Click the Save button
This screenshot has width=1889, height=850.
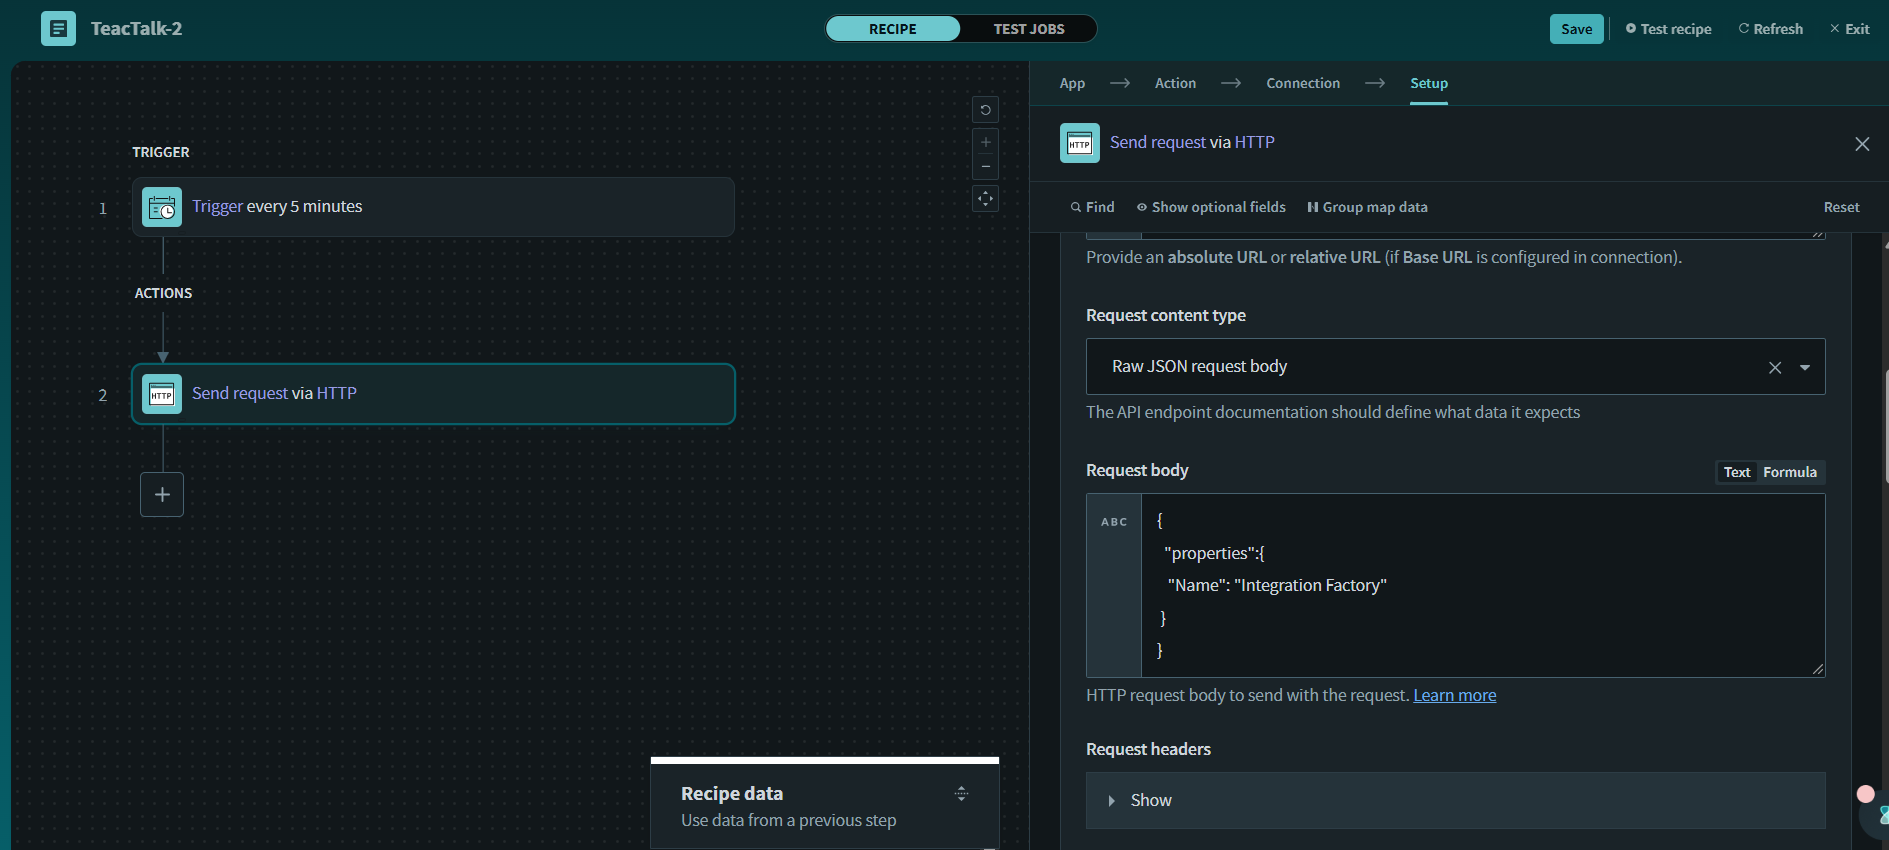click(x=1576, y=29)
